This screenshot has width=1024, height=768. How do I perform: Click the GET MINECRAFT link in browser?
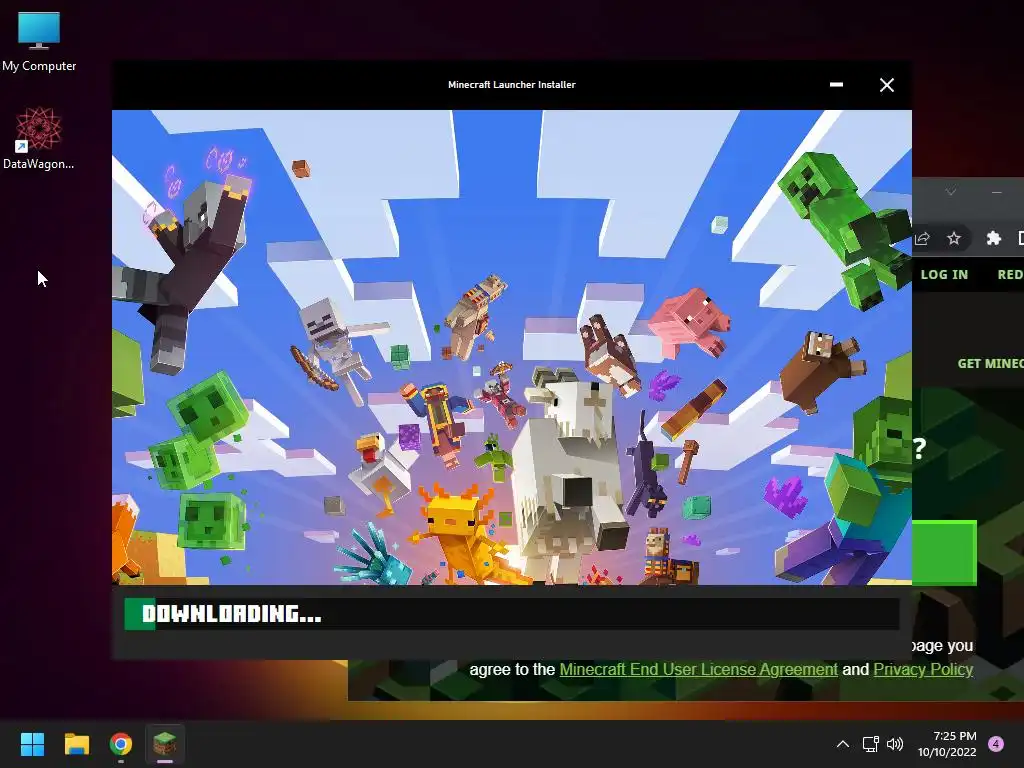990,364
